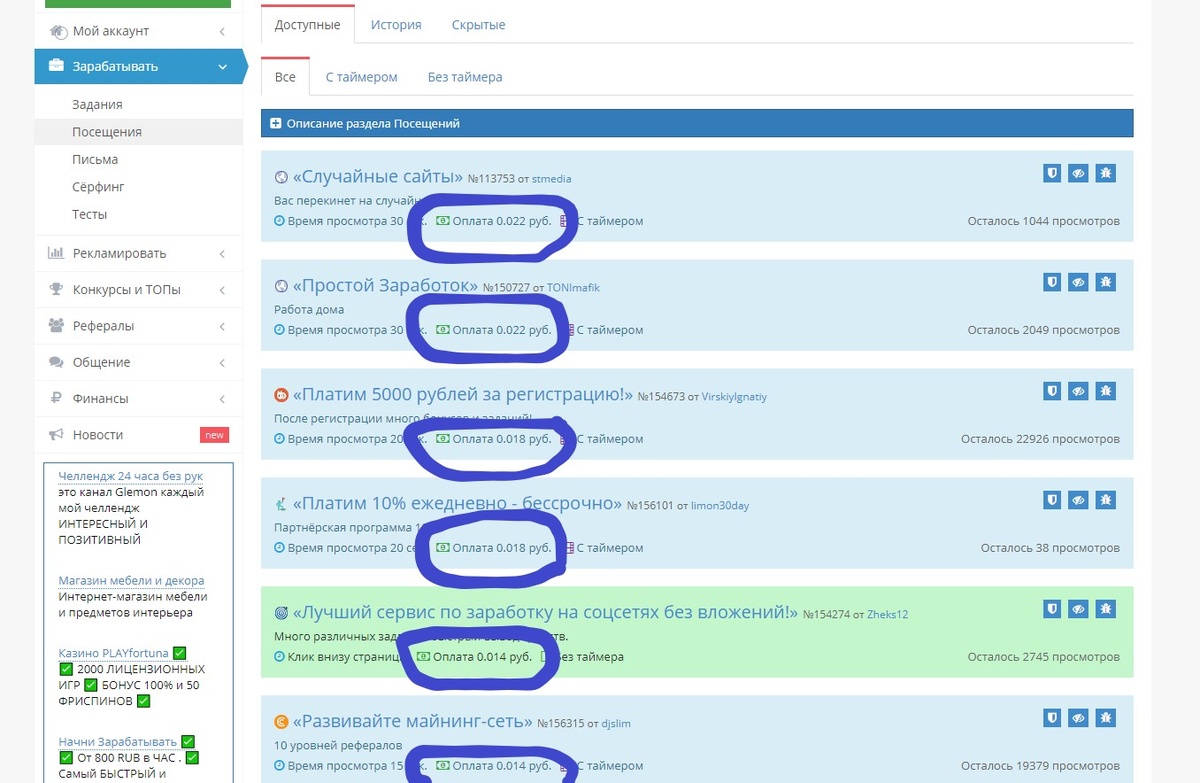This screenshot has height=783, width=1200.
Task: Expand Описание раздела Посещений
Action: [x=275, y=124]
